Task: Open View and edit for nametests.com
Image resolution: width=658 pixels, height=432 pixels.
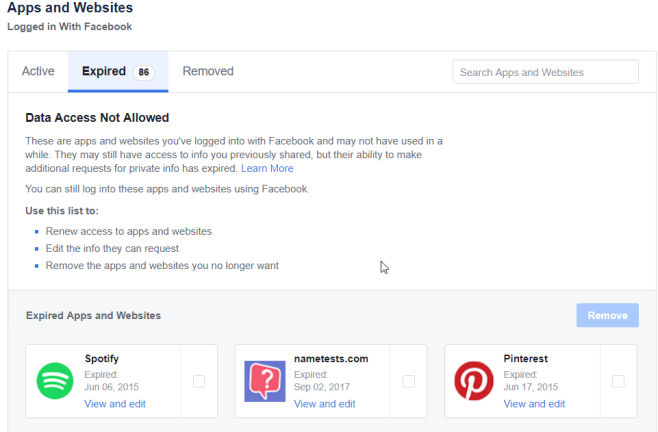Action: click(x=324, y=404)
